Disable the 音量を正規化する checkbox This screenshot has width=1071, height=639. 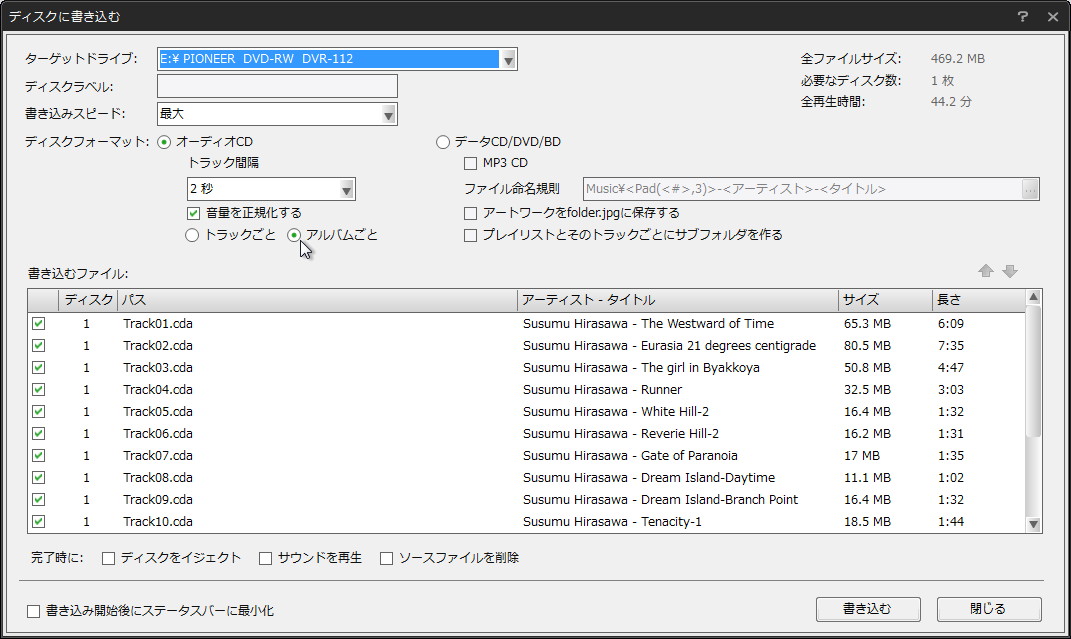(x=193, y=213)
